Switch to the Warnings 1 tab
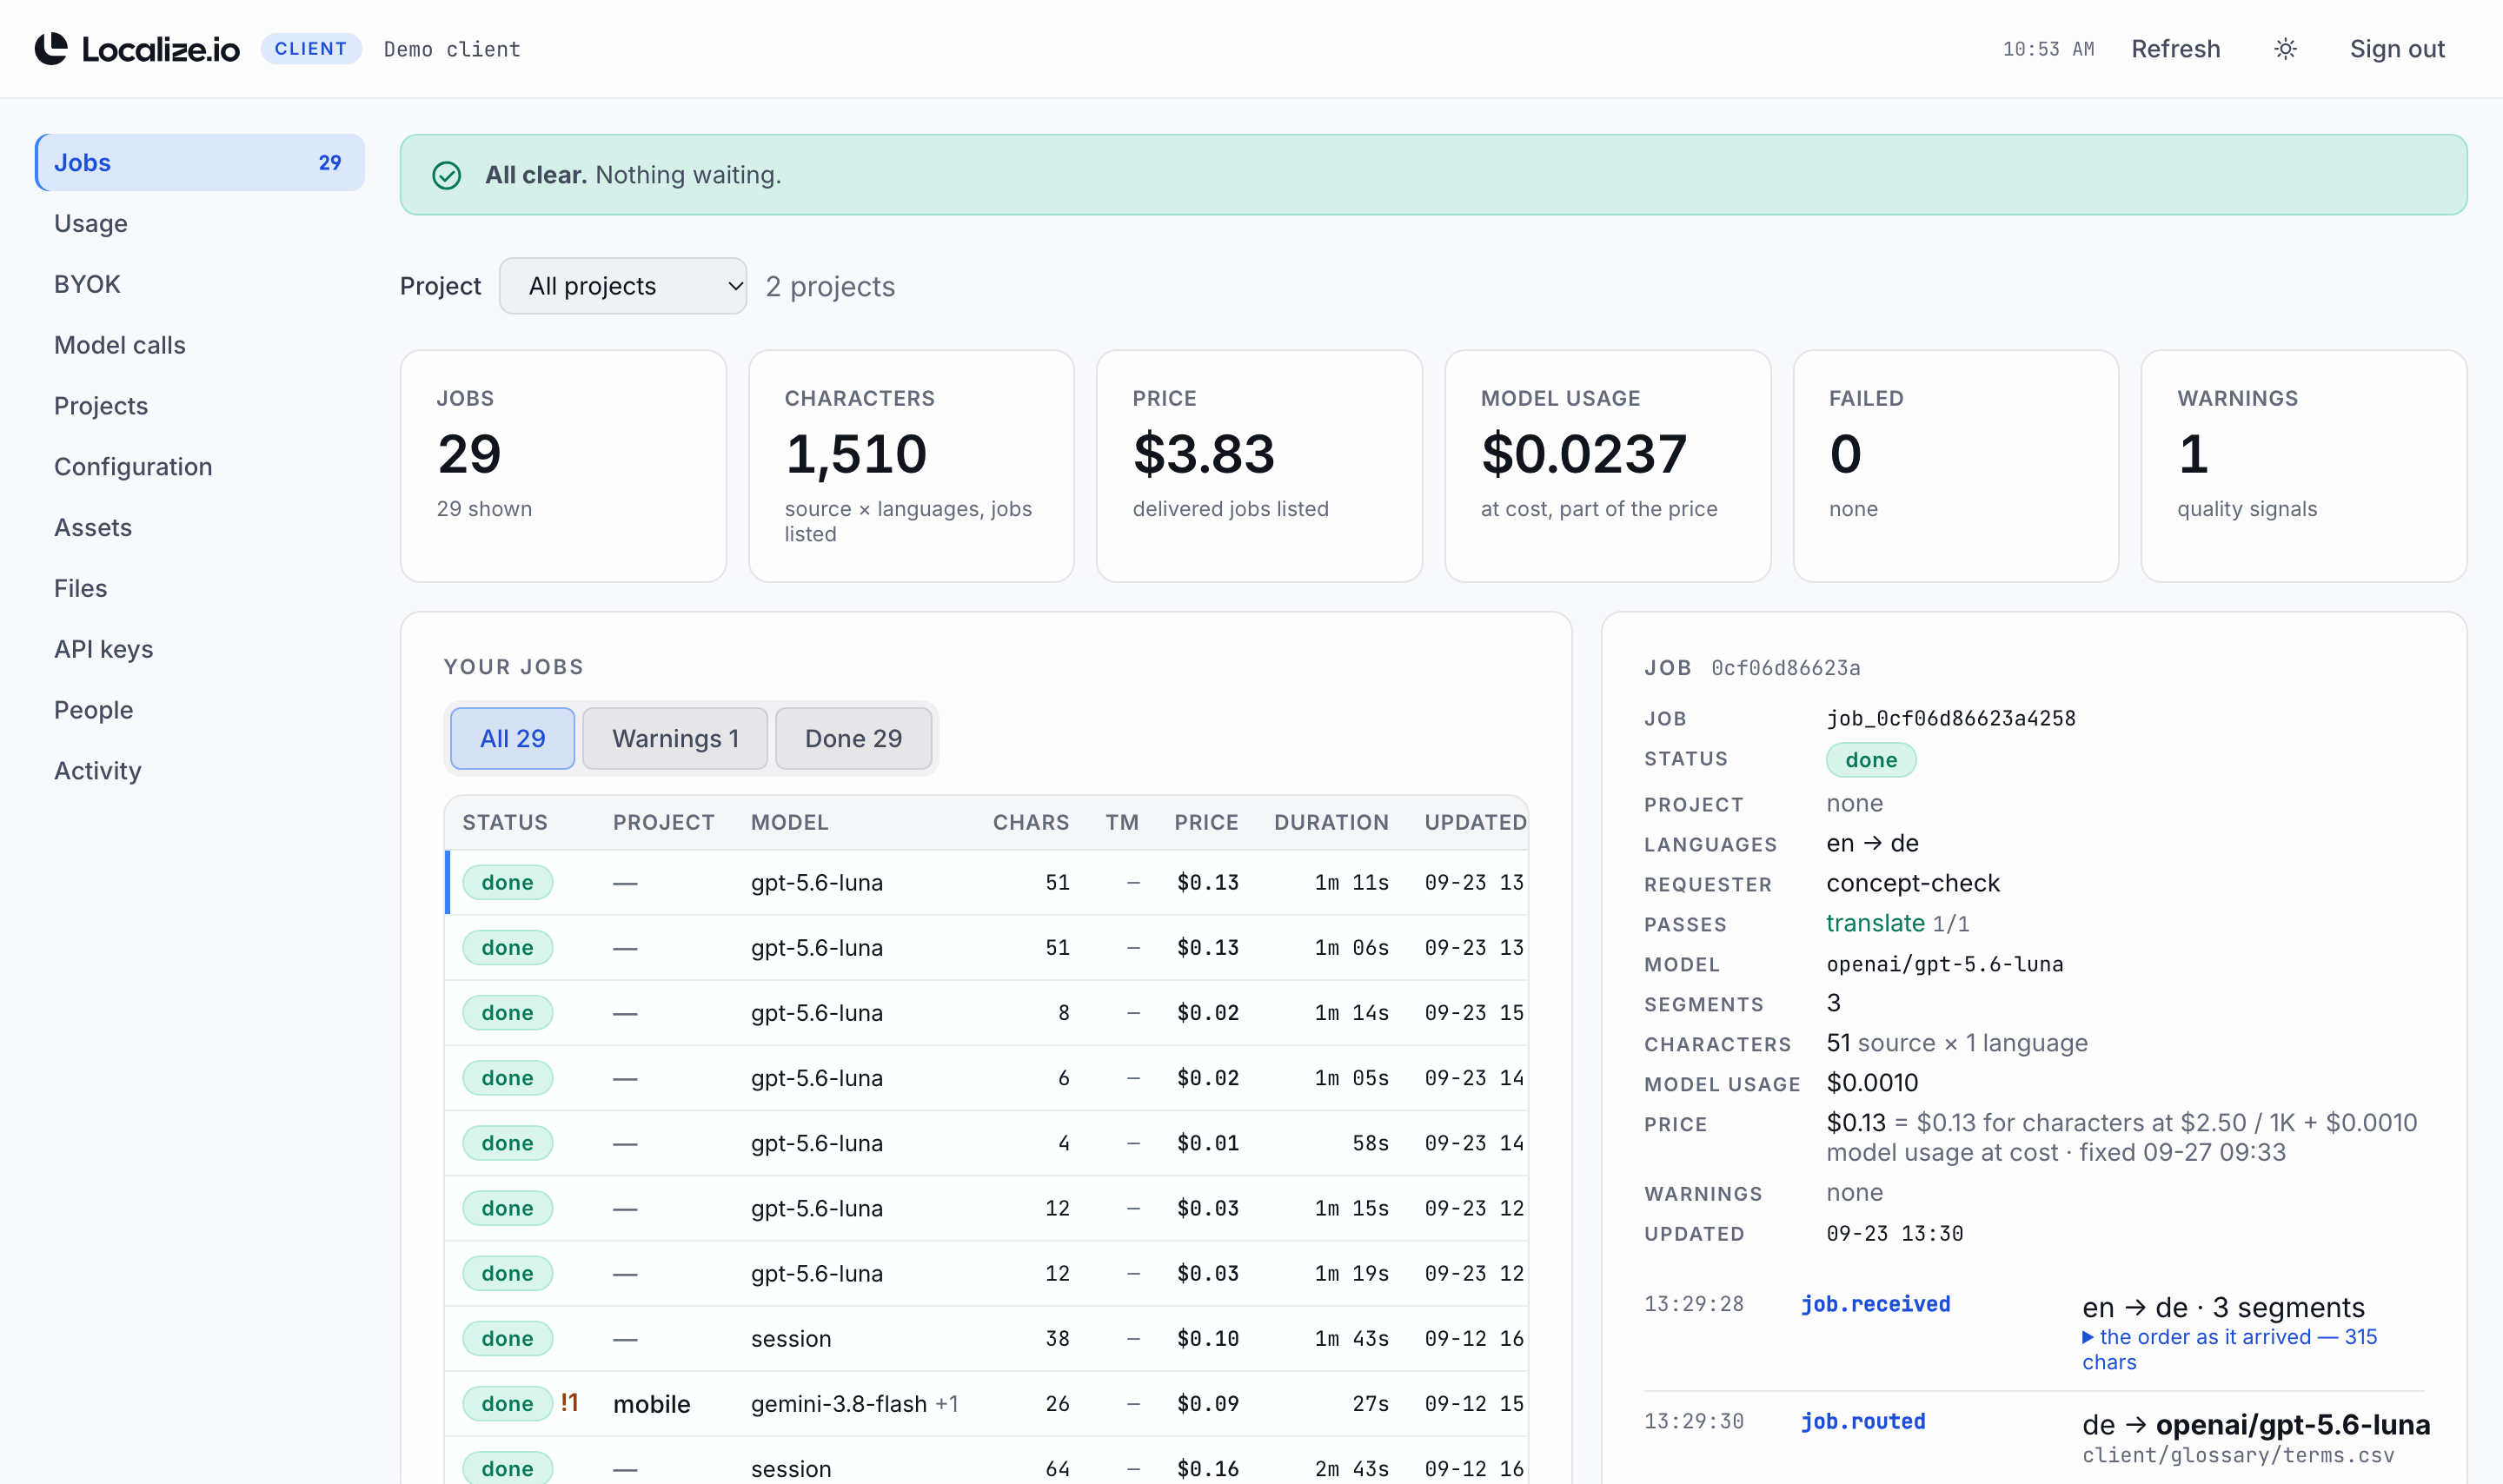This screenshot has width=2503, height=1484. 675,738
